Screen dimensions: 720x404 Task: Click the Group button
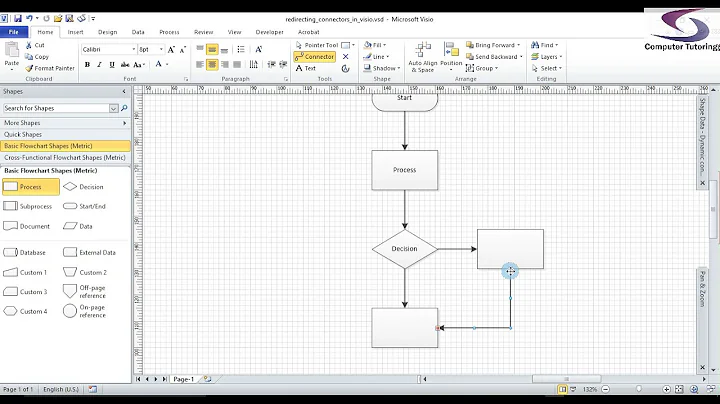482,68
